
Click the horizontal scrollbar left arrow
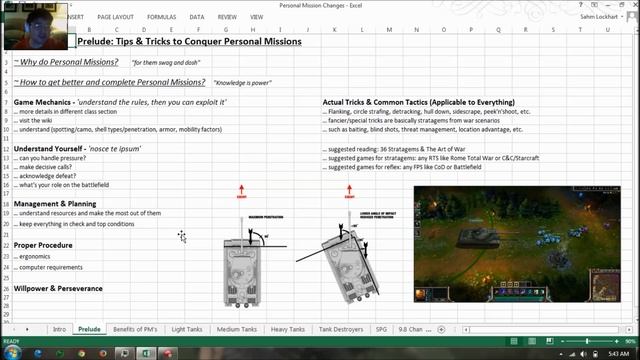point(466,329)
